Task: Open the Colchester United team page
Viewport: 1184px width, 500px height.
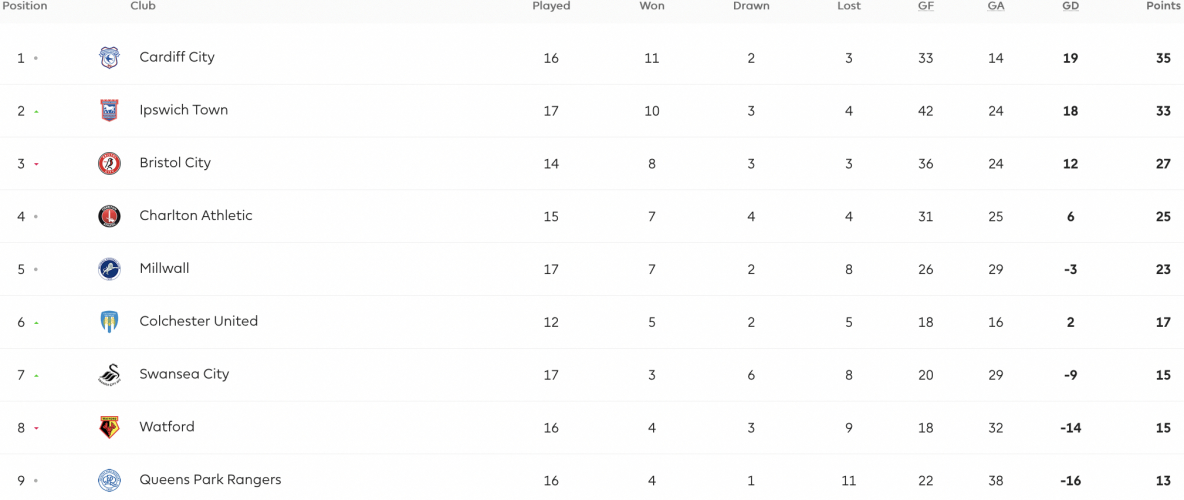Action: [x=199, y=321]
